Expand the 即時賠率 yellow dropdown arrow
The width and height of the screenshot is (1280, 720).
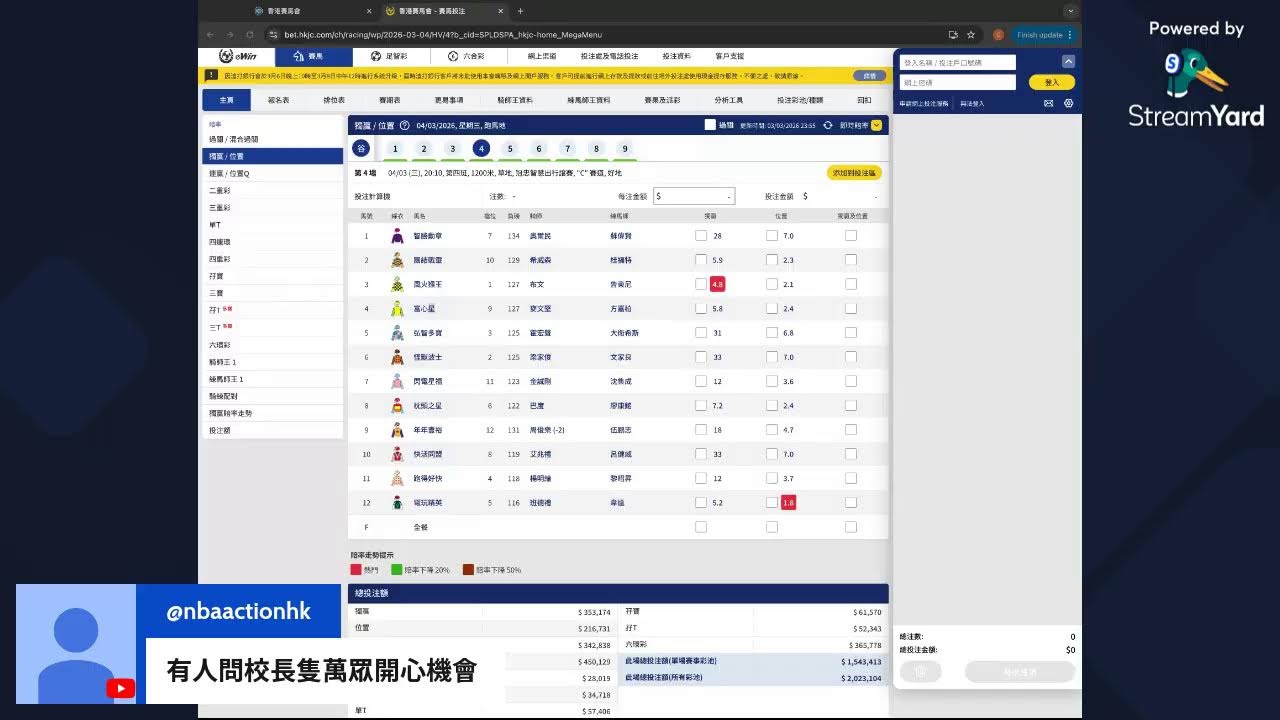click(x=877, y=126)
